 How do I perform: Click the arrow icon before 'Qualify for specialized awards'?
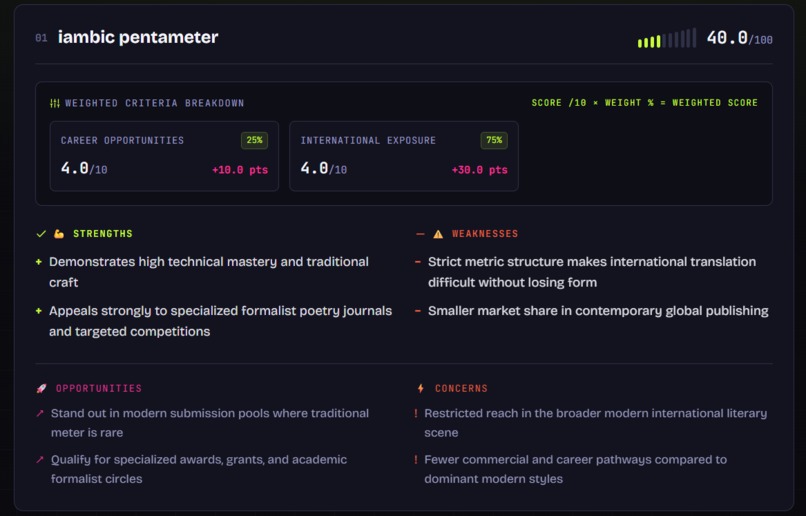40,459
